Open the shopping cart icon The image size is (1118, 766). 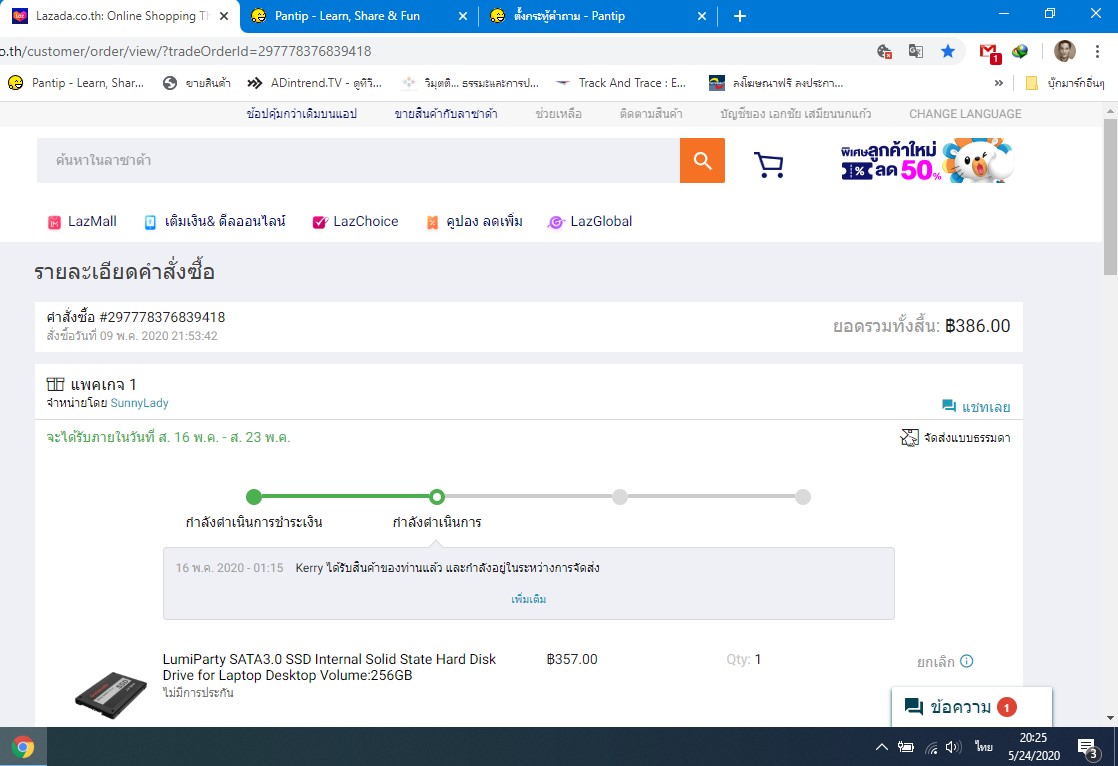[x=769, y=165]
